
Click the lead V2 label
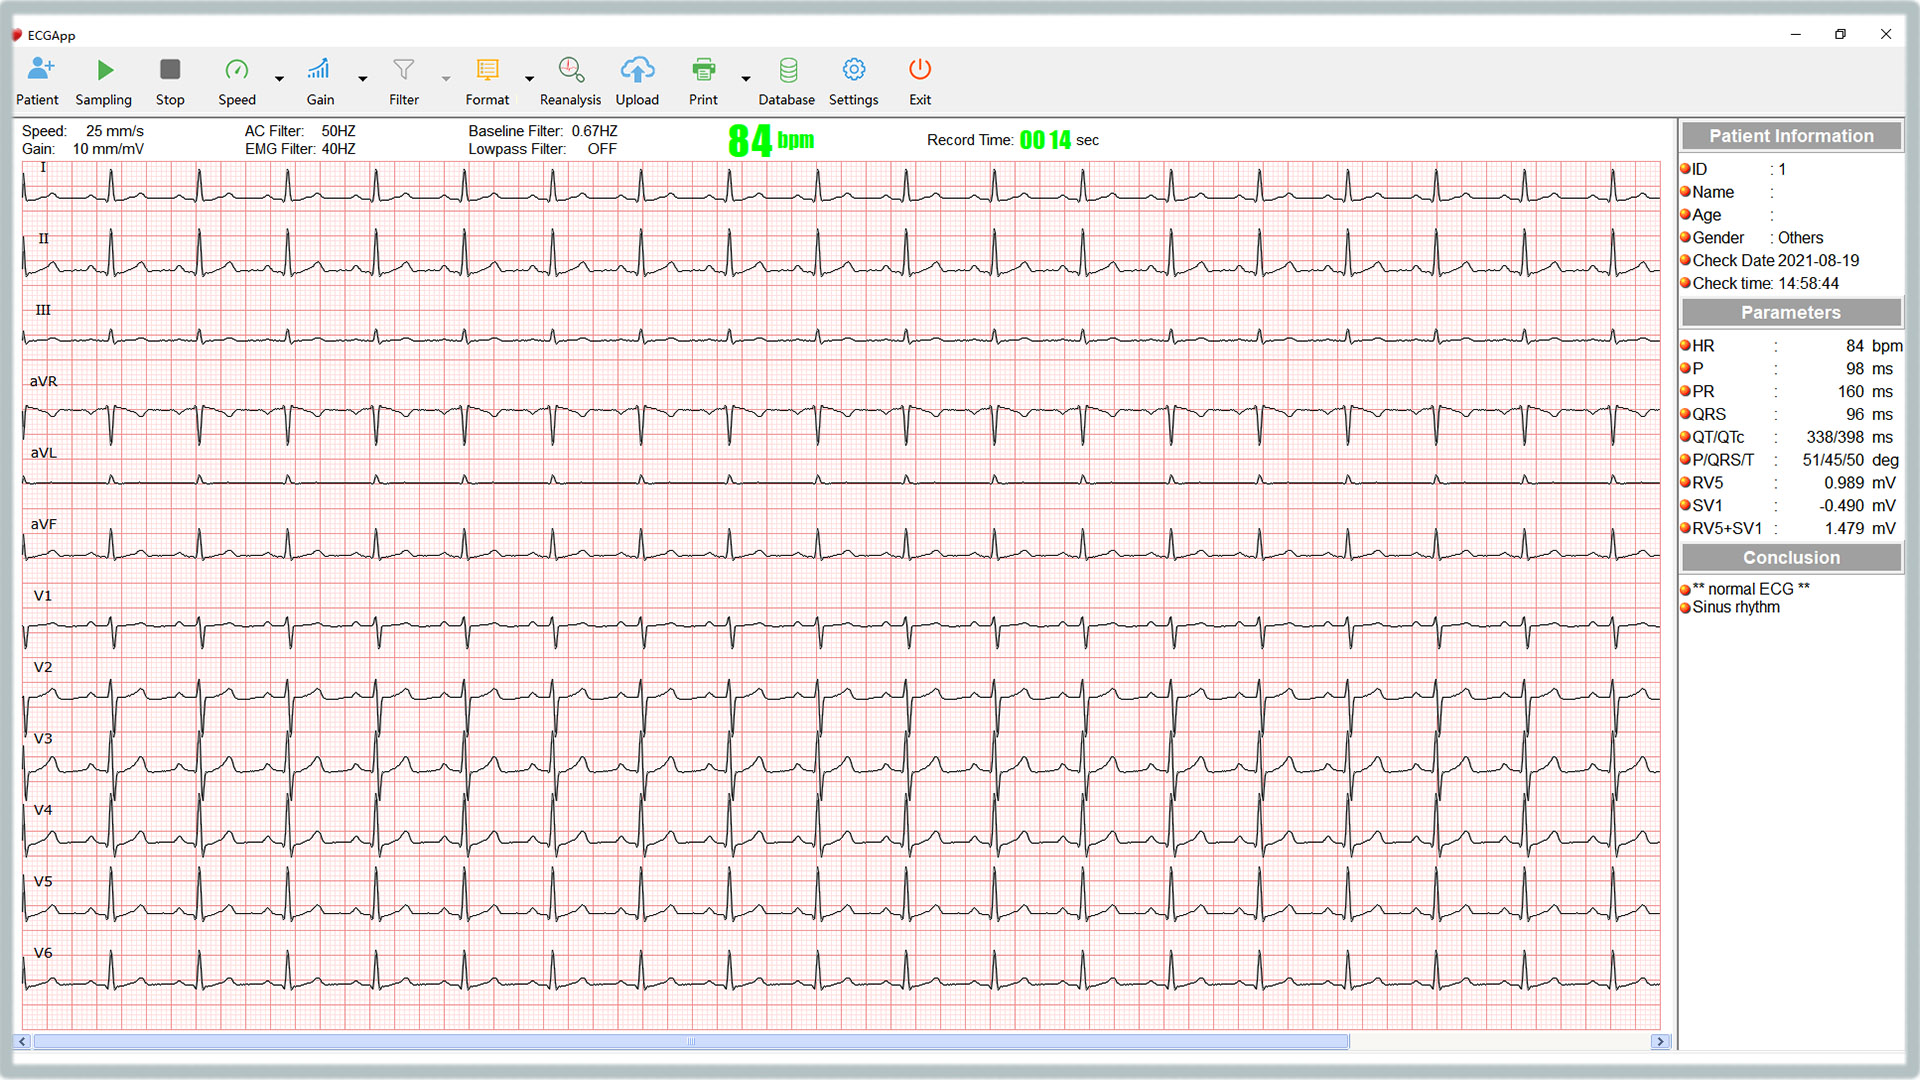click(x=43, y=667)
